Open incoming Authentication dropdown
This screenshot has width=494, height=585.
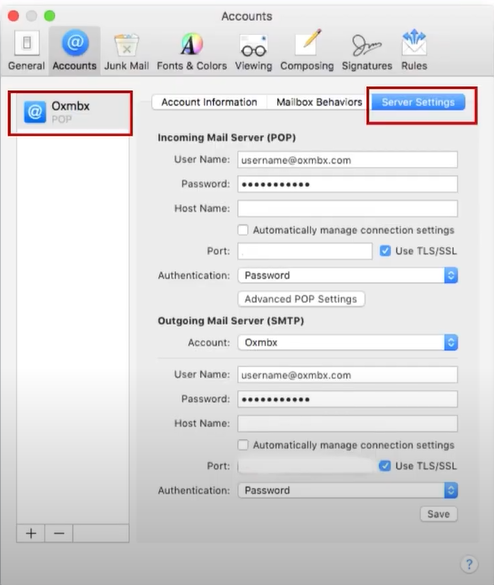347,275
